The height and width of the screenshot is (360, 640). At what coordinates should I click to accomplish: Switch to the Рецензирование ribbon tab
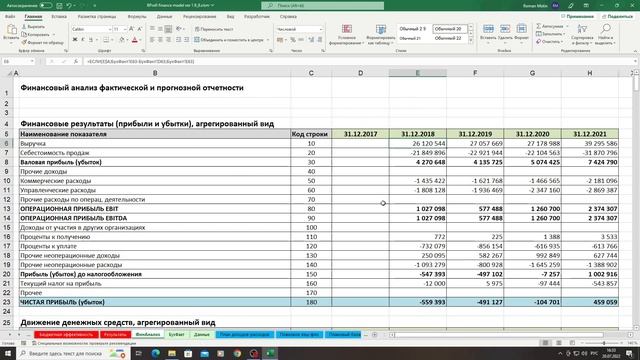(x=200, y=17)
